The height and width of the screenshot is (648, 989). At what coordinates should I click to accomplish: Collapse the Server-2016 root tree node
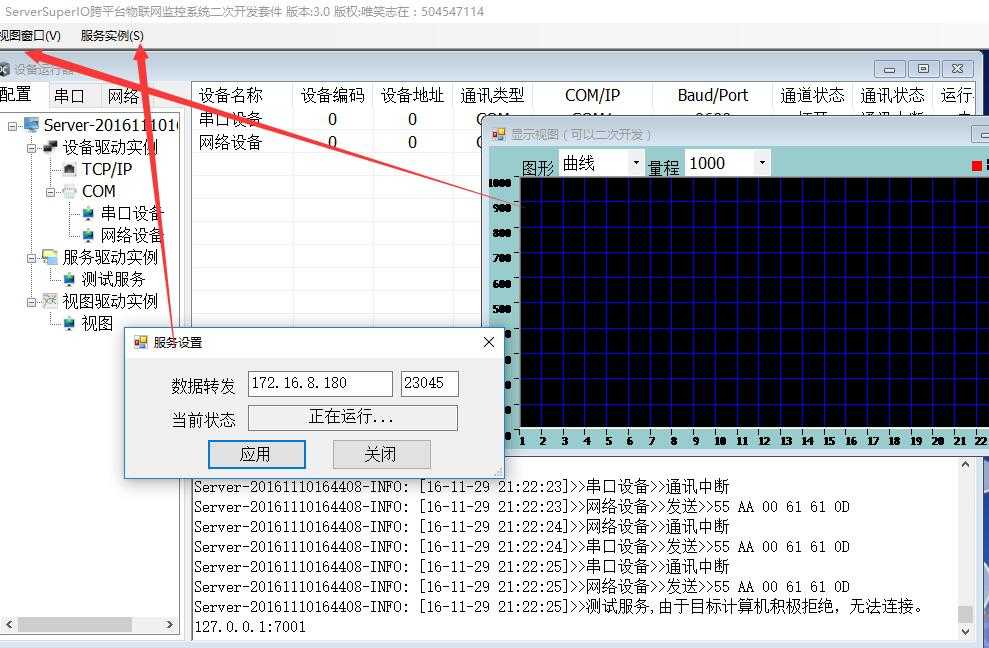coord(12,126)
